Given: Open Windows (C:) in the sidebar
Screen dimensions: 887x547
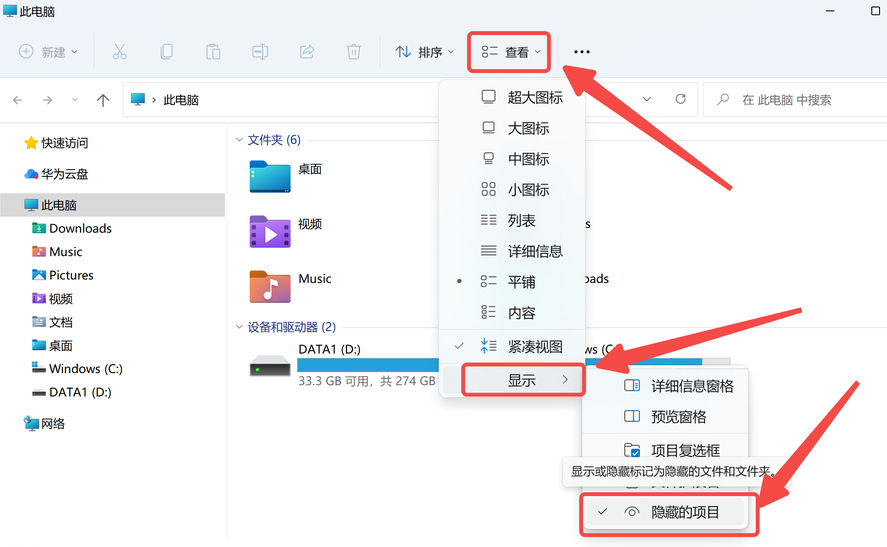Looking at the screenshot, I should [77, 368].
